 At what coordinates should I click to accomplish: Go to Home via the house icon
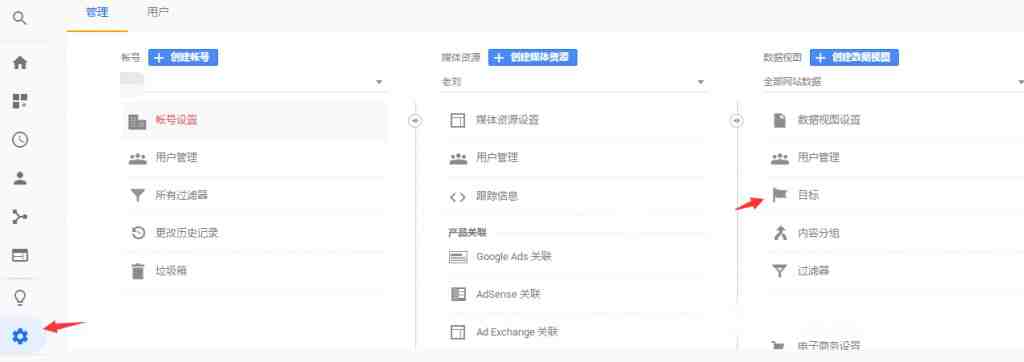(20, 63)
